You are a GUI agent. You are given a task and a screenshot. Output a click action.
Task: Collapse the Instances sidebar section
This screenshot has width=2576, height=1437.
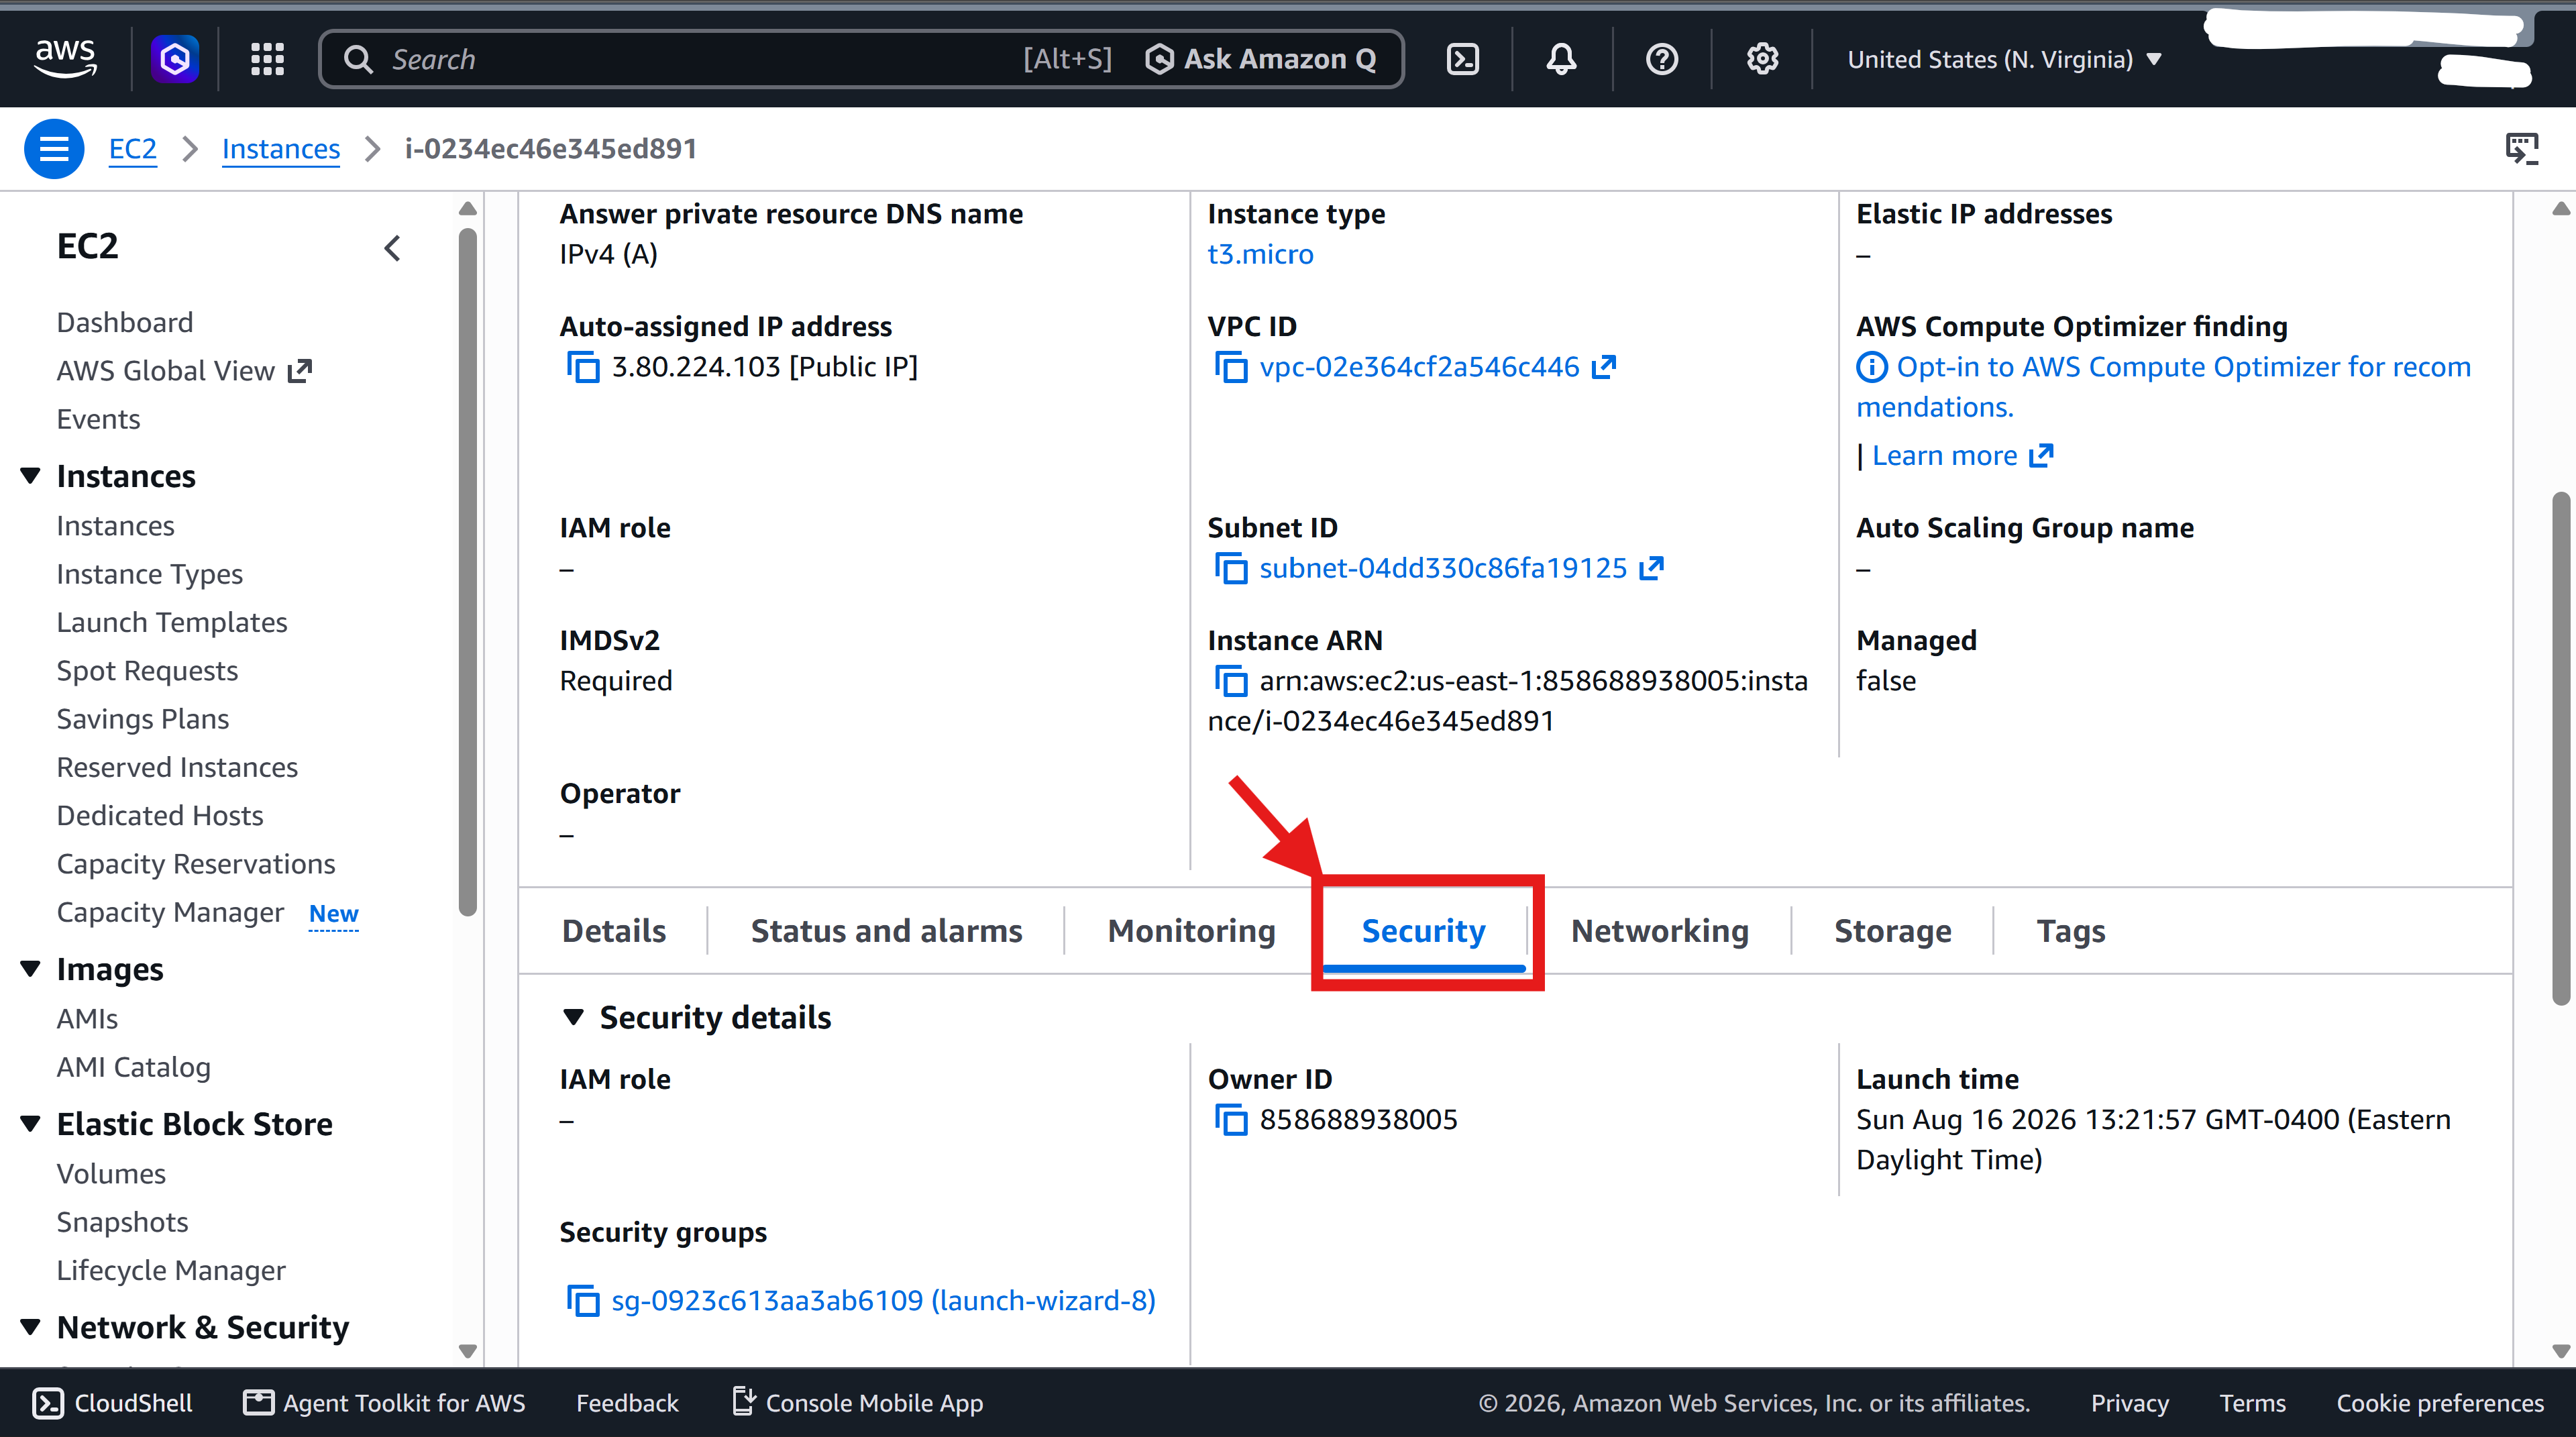tap(30, 476)
